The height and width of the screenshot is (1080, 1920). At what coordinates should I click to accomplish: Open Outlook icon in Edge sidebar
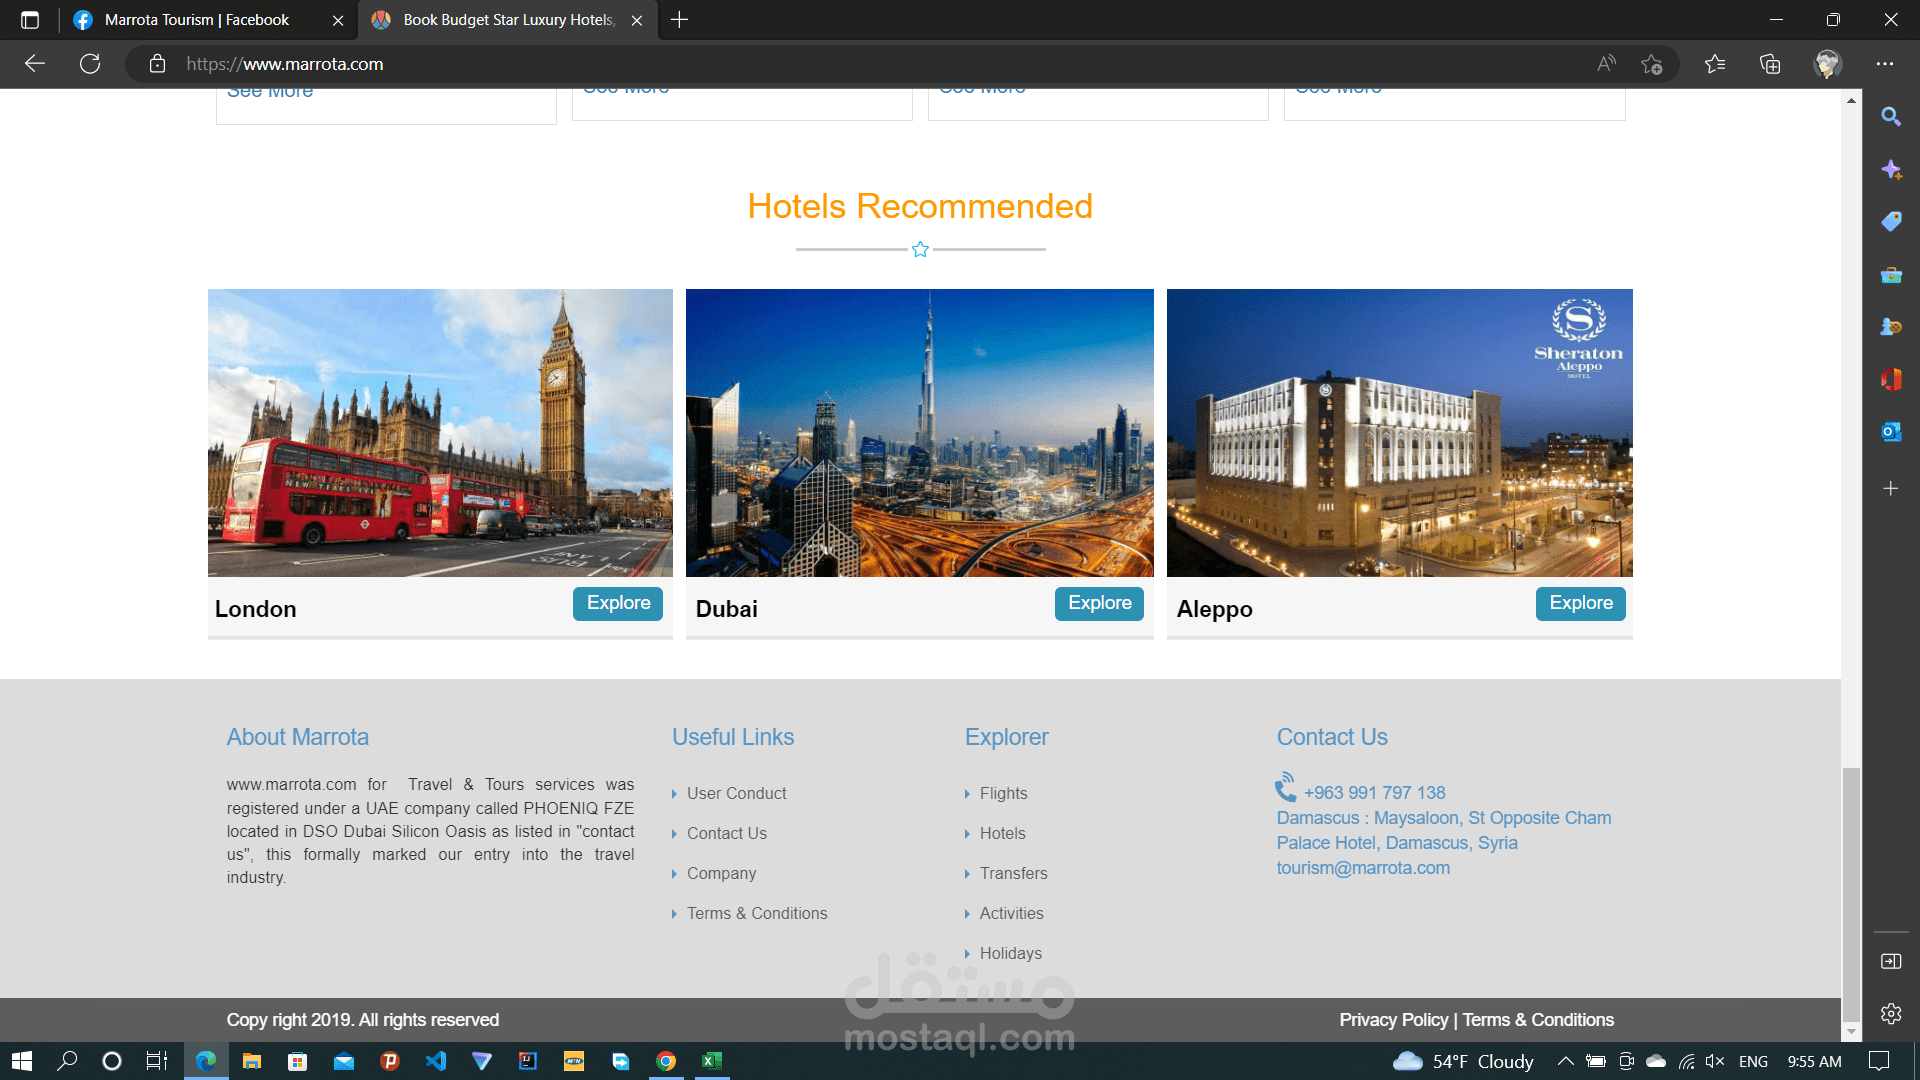click(1890, 432)
